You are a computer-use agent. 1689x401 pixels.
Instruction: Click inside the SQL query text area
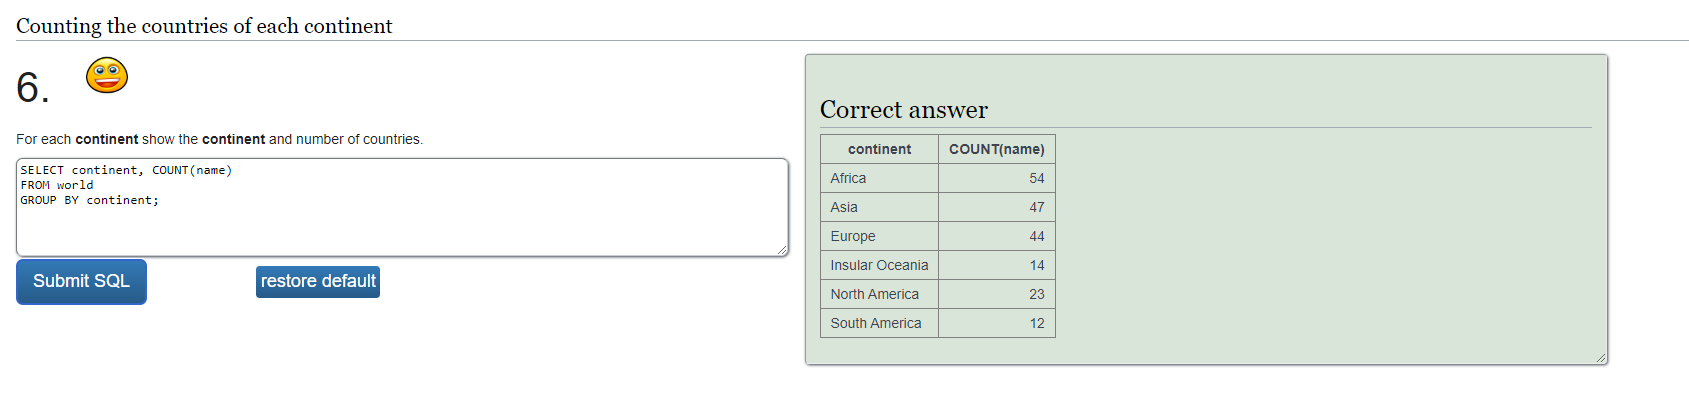tap(402, 207)
